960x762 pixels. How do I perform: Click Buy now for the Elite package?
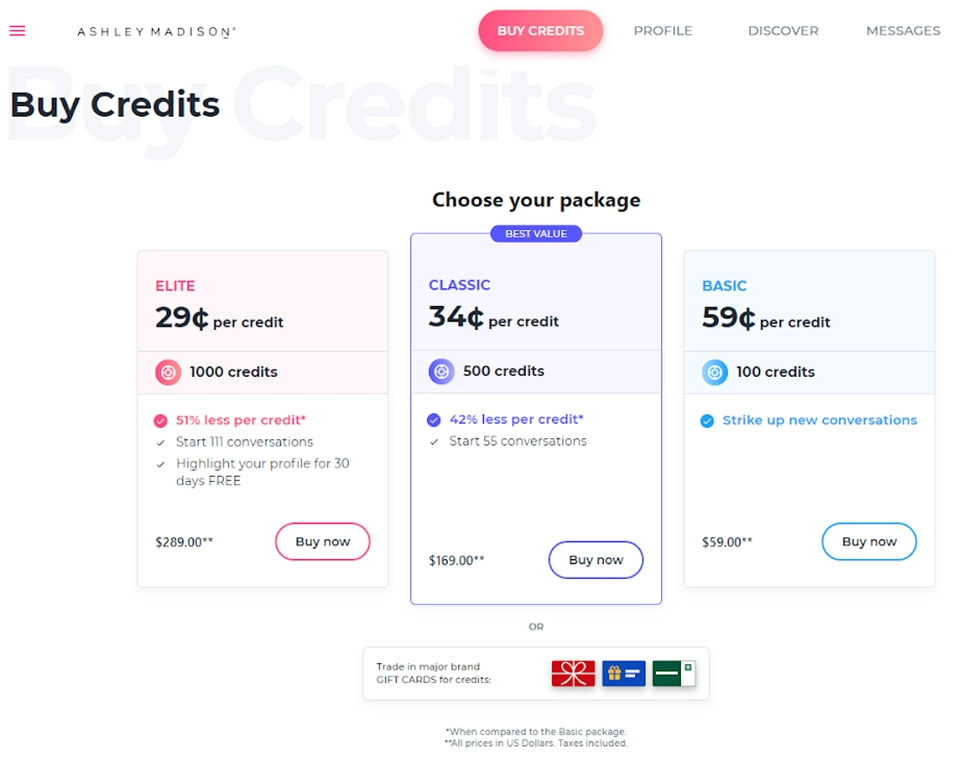tap(322, 541)
